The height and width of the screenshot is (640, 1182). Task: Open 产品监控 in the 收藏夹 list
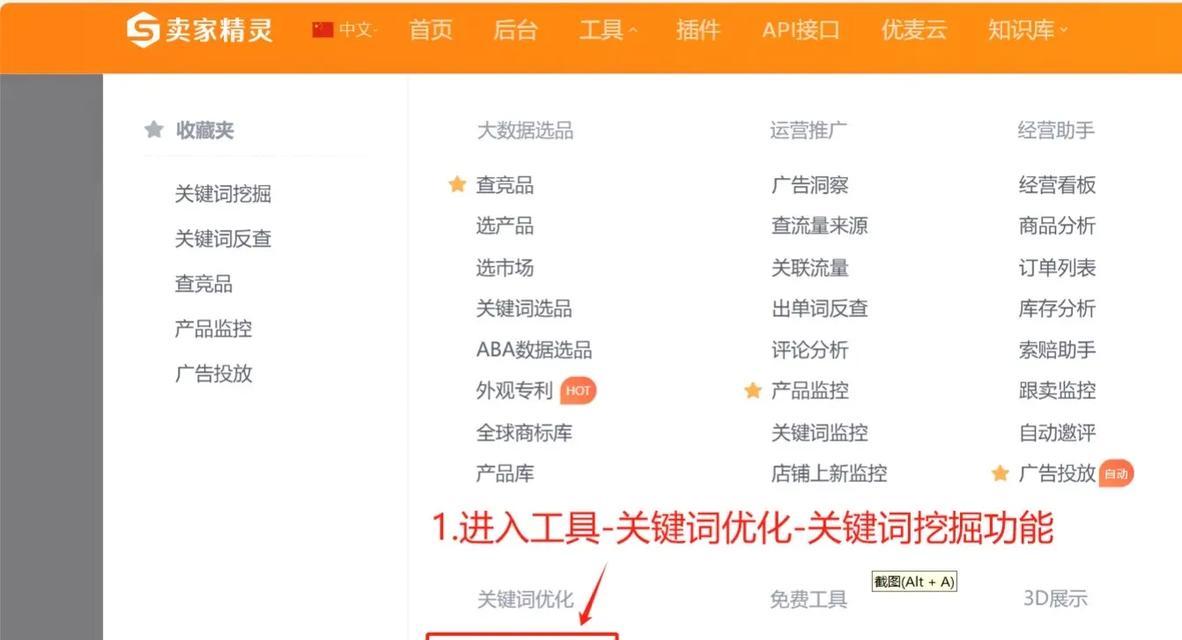(213, 329)
